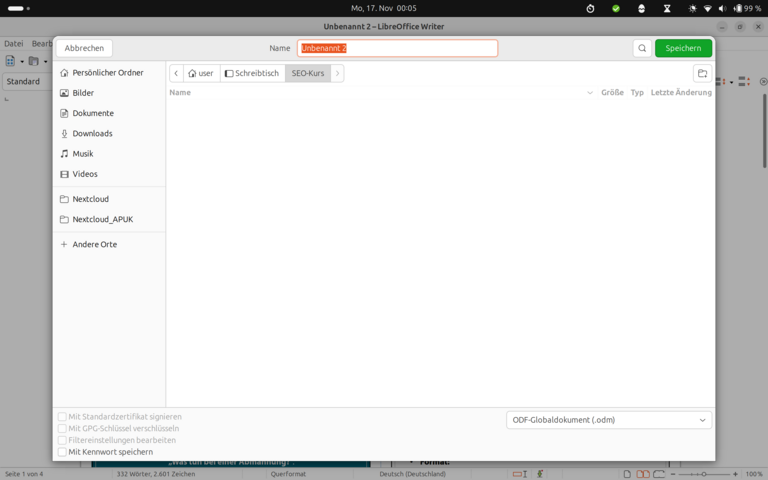The width and height of the screenshot is (768, 480).
Task: Open Andere Orte in the sidebar
Action: tap(94, 244)
